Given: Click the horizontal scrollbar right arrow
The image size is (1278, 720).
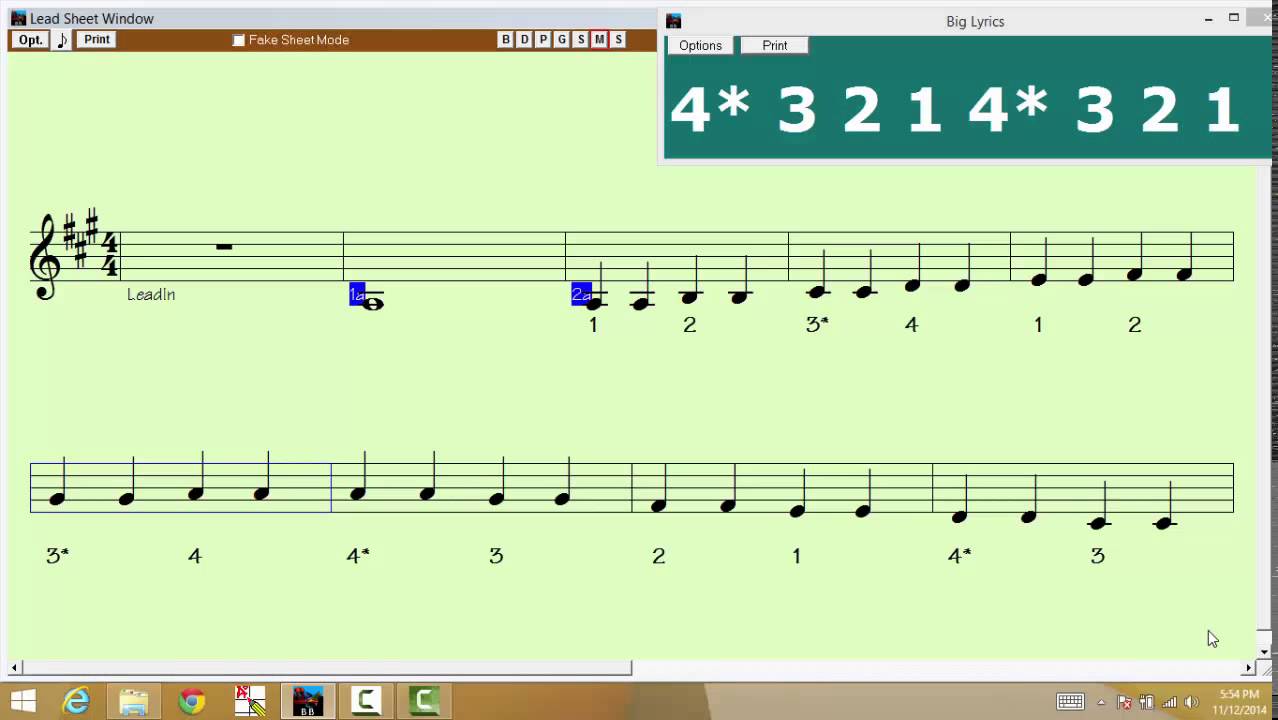Looking at the screenshot, I should 1248,667.
